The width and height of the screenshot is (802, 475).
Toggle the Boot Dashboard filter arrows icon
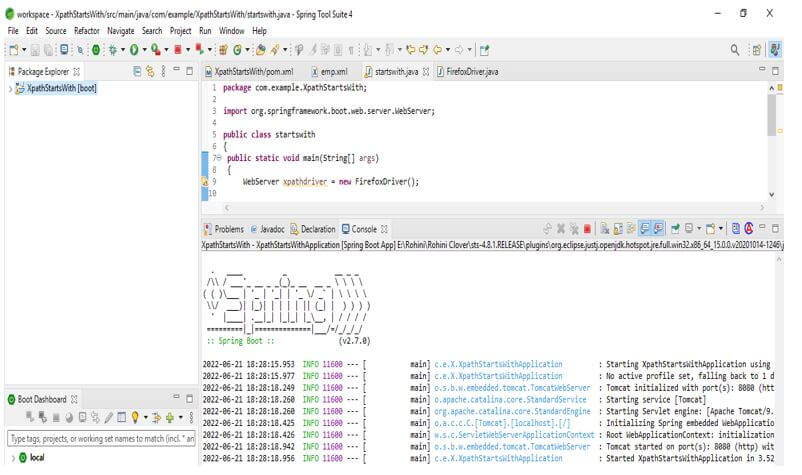click(157, 417)
